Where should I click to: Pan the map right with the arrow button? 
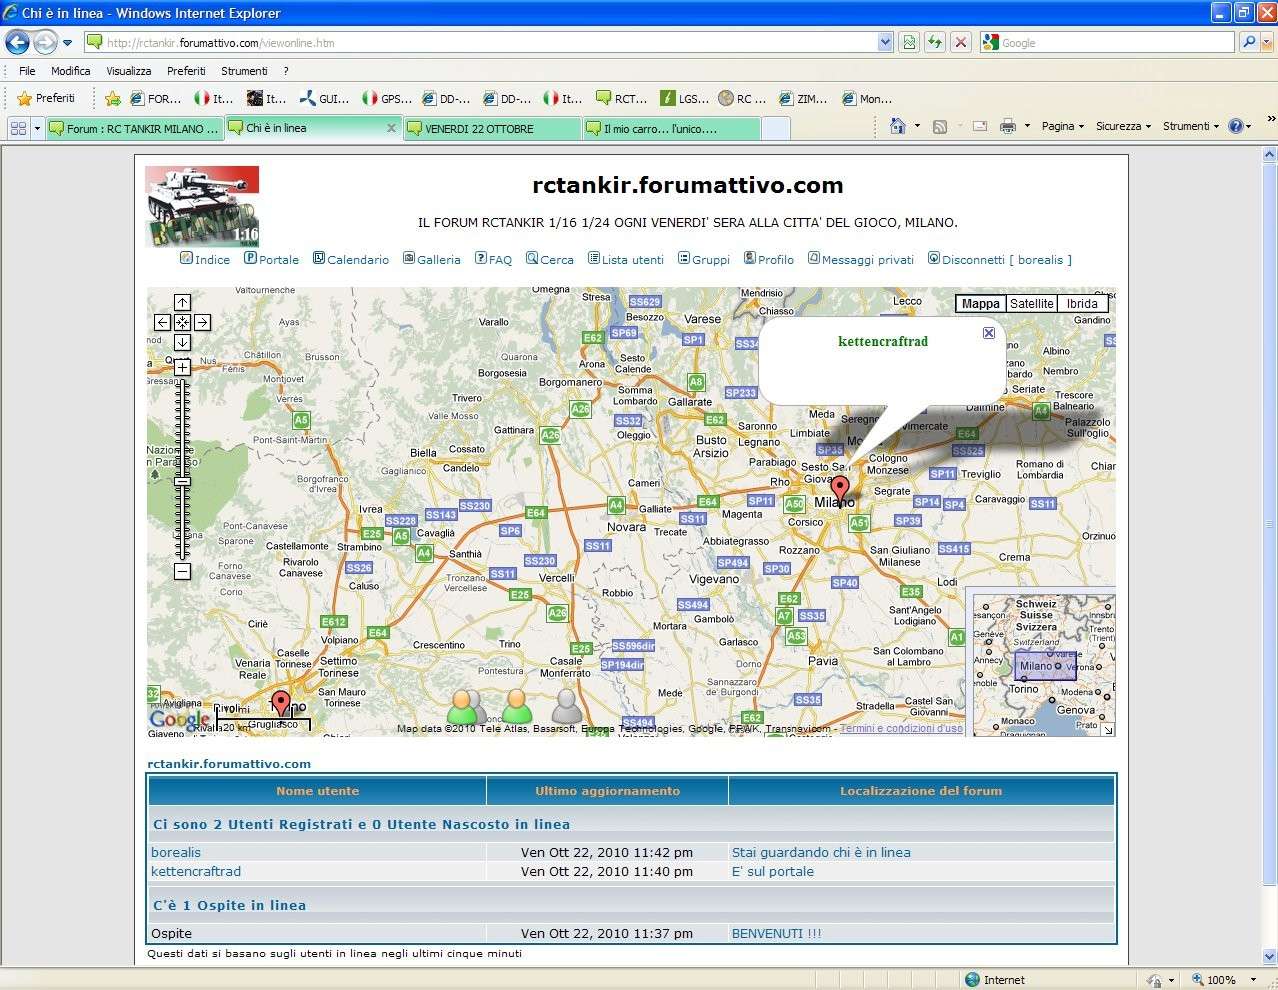202,322
